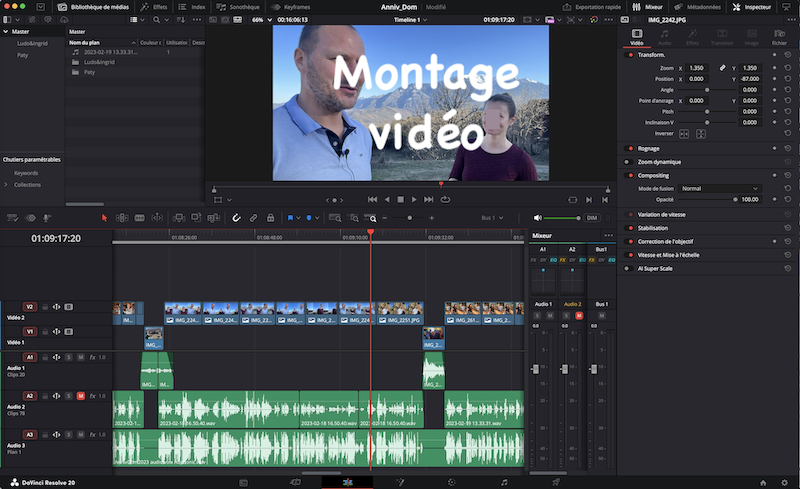Open Timeline View Options icon

[x=12, y=218]
